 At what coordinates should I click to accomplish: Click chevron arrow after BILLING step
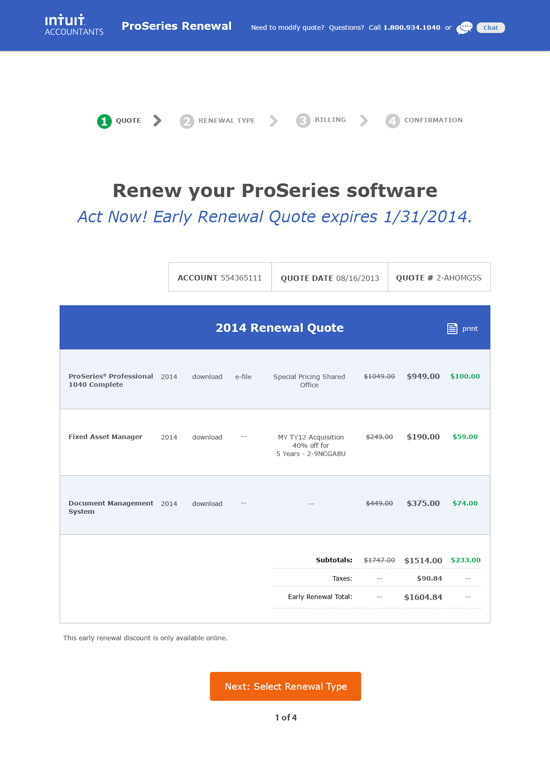click(x=364, y=121)
